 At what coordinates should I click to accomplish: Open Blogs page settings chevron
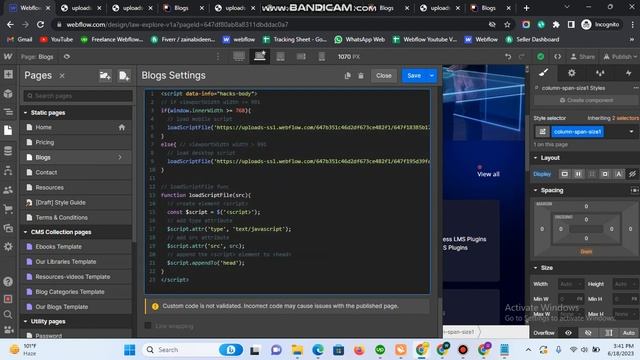click(120, 158)
